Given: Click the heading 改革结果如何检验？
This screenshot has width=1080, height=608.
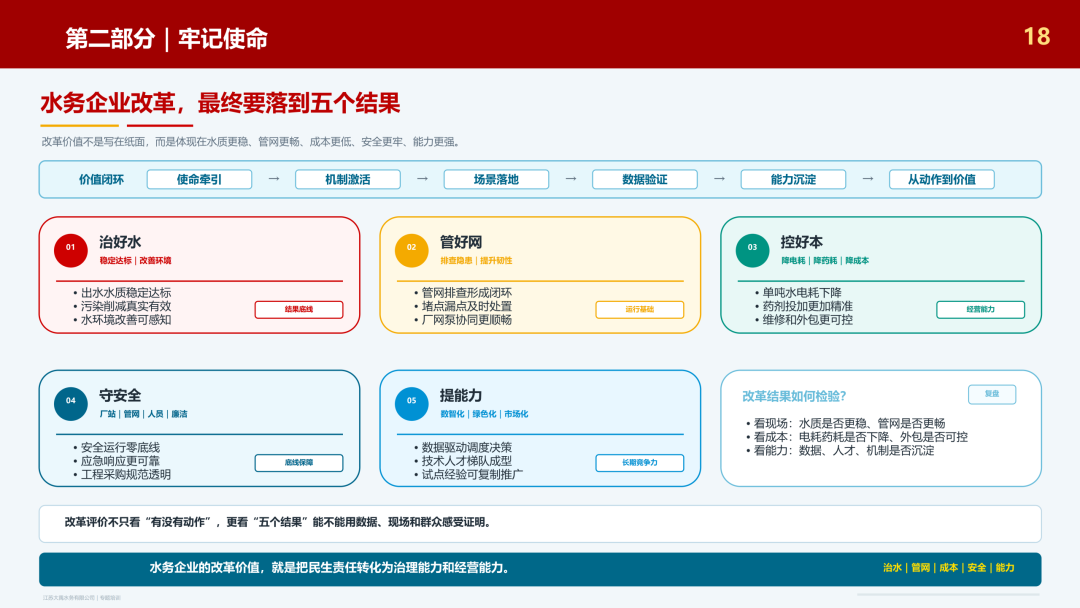Looking at the screenshot, I should (794, 396).
